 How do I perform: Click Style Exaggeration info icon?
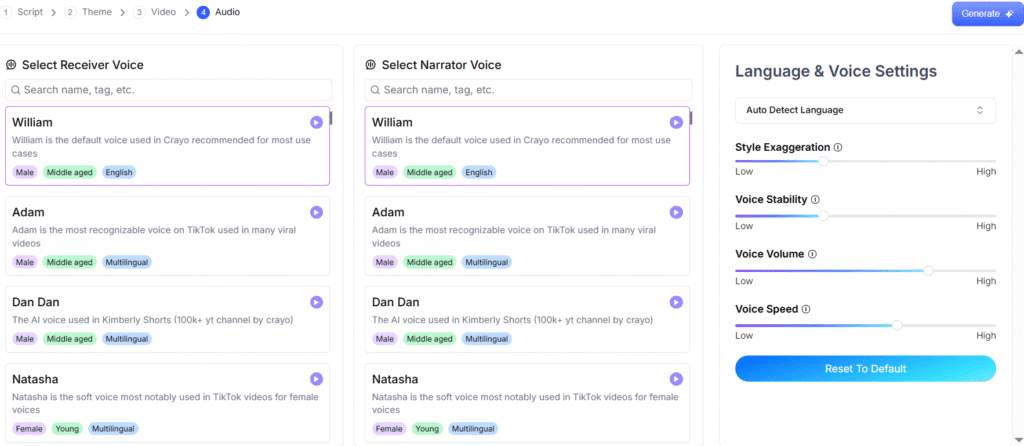coord(838,148)
